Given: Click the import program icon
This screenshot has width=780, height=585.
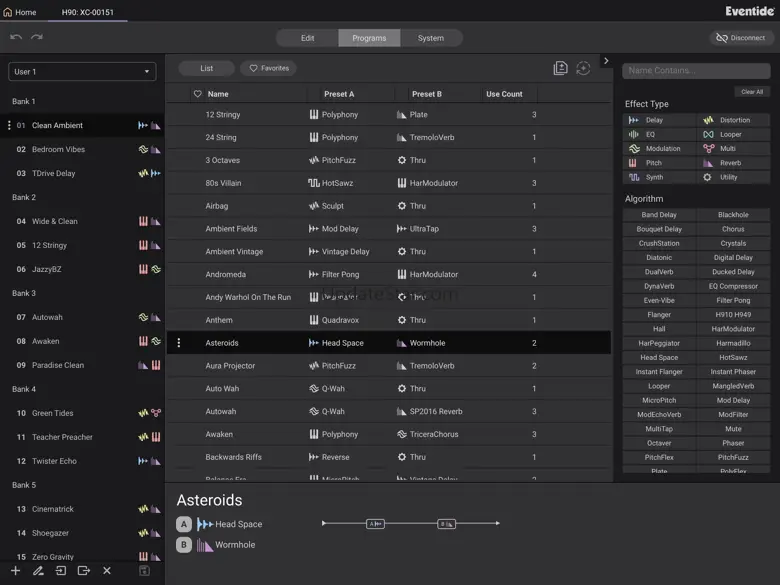Looking at the screenshot, I should [61, 571].
